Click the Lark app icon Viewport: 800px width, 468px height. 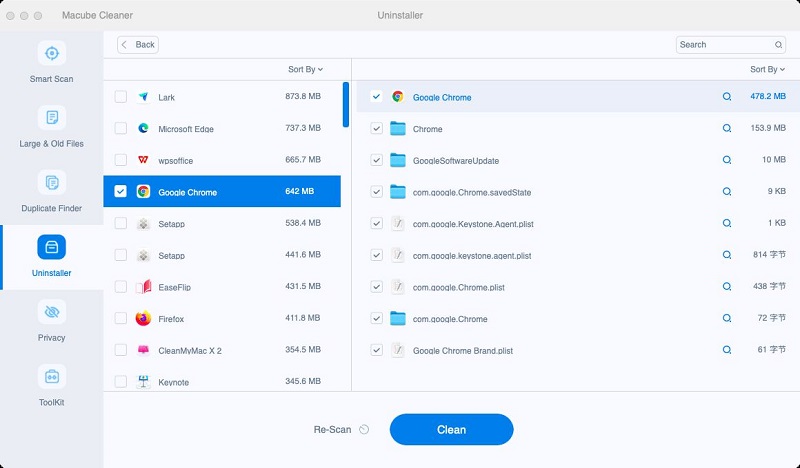tap(143, 97)
